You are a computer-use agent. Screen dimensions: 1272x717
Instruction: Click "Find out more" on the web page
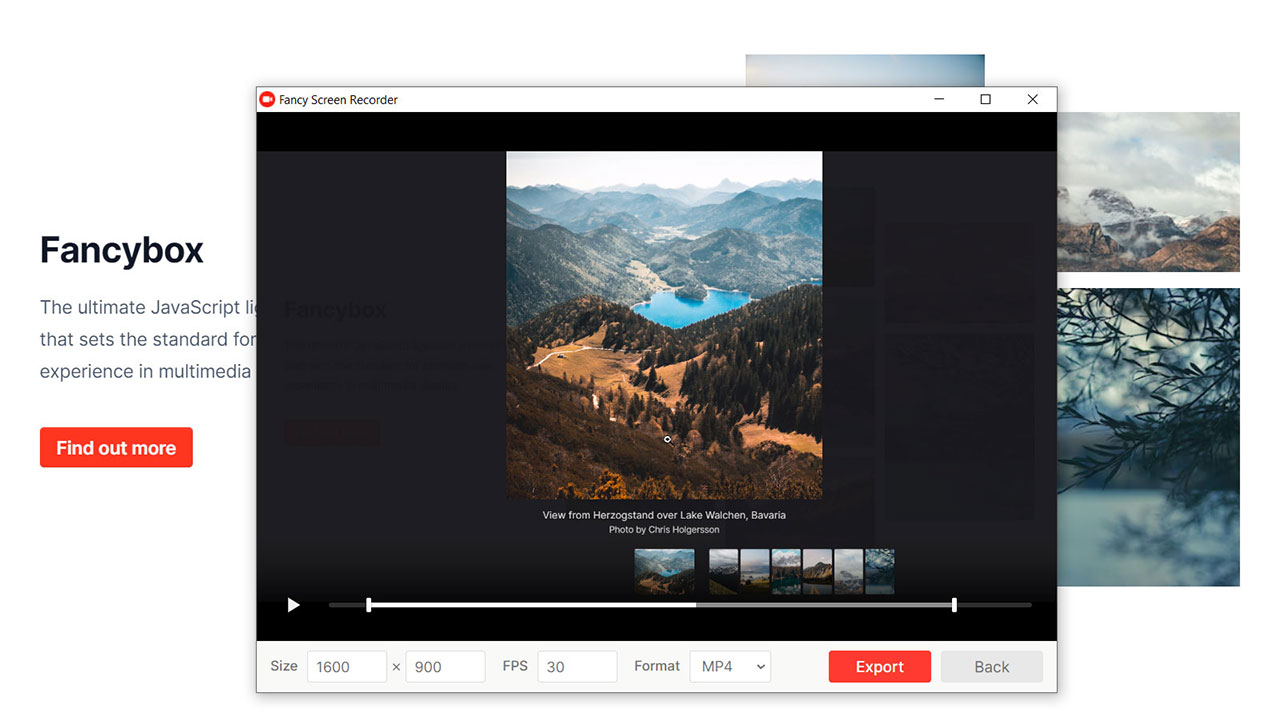click(x=116, y=448)
